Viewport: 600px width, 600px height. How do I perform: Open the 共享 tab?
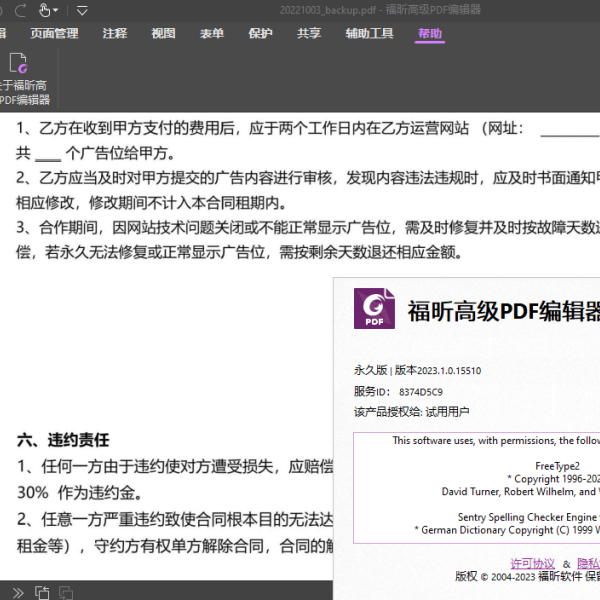click(x=309, y=34)
